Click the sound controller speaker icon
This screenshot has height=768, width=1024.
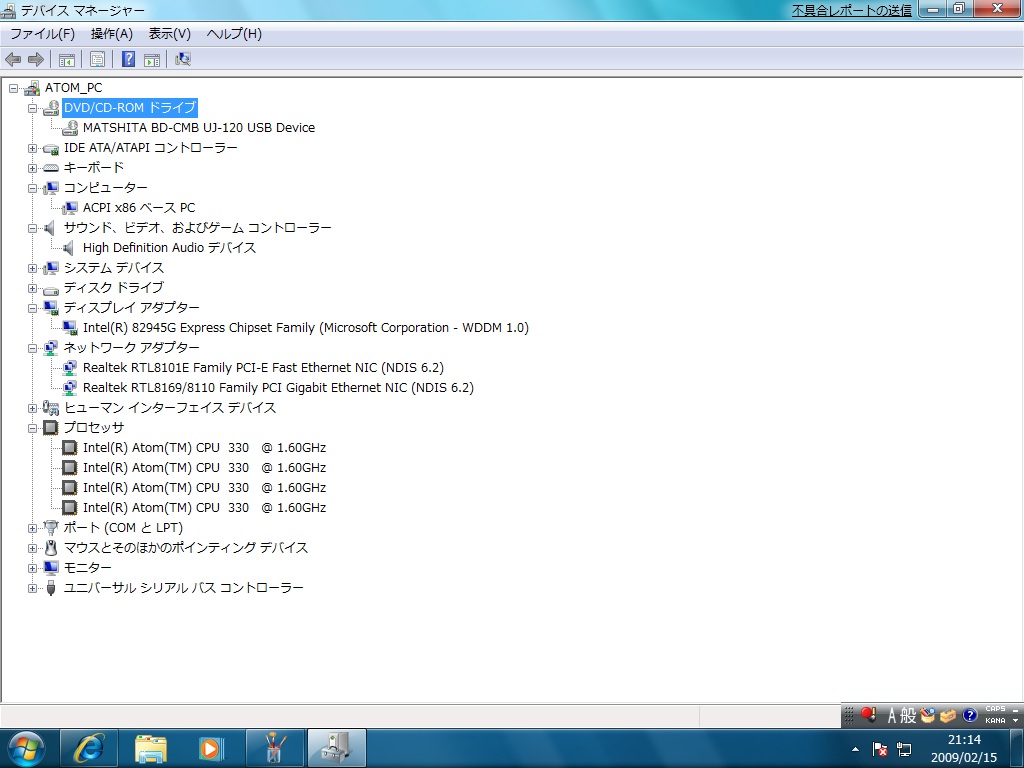pos(50,228)
